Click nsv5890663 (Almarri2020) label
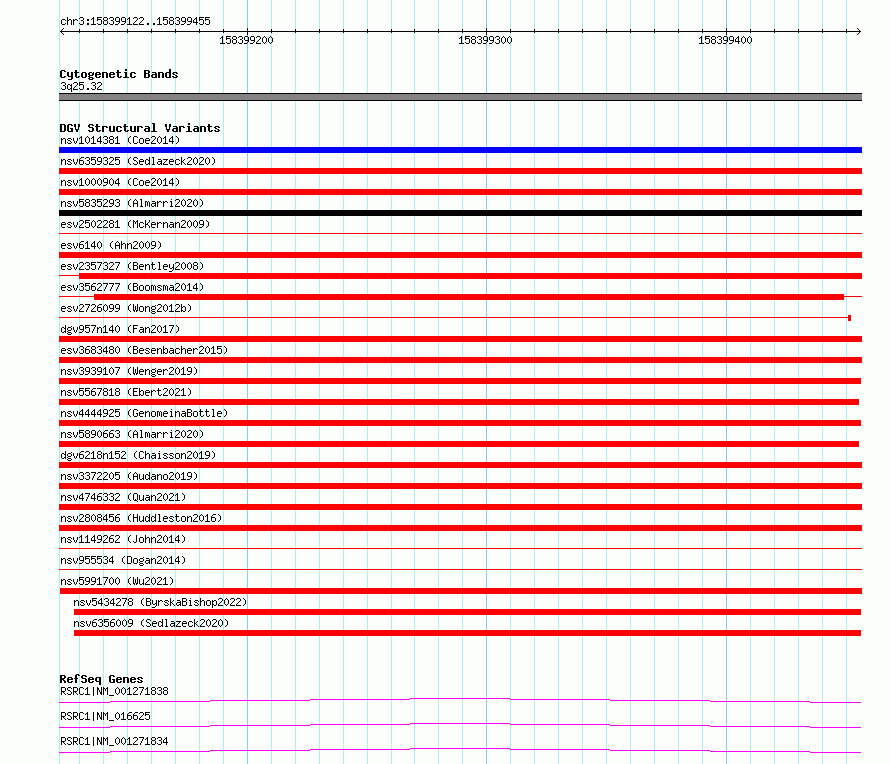This screenshot has height=764, width=890. (132, 434)
